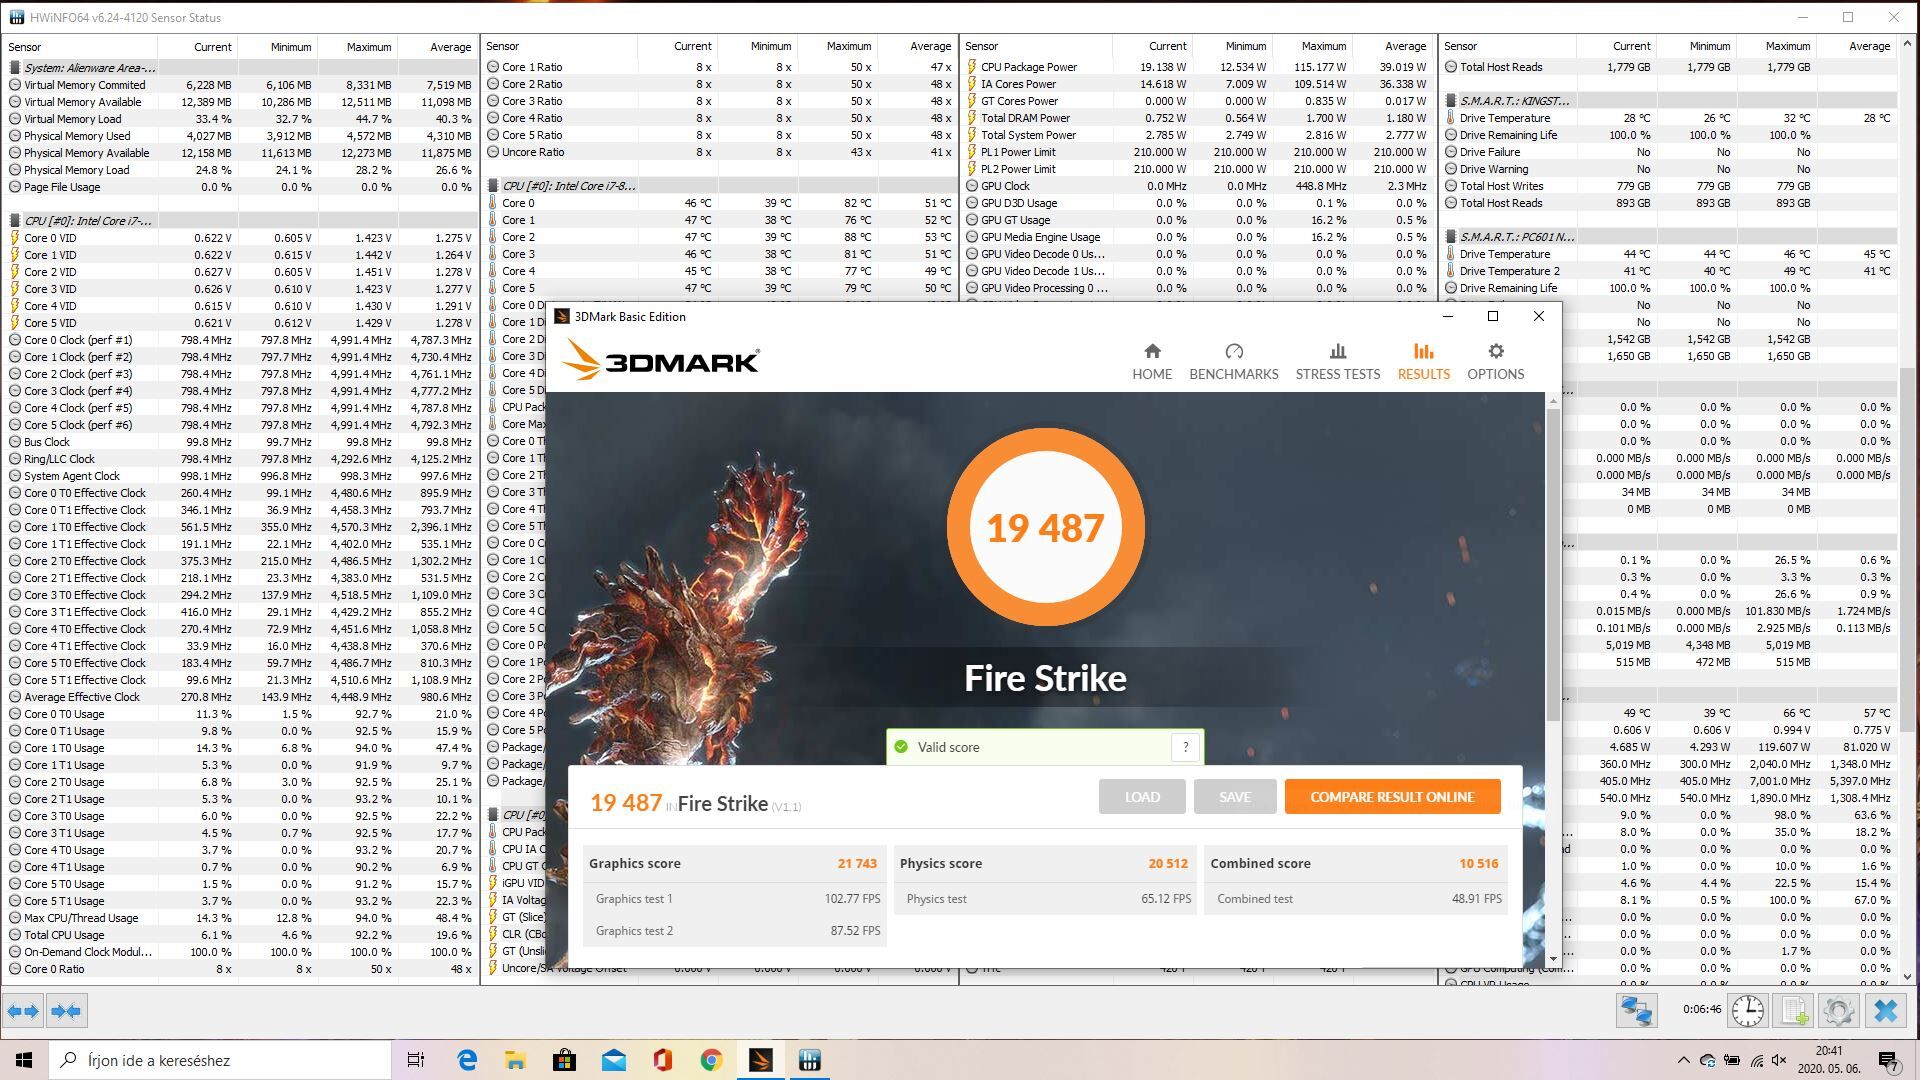Click the collapse columns arrows button
The height and width of the screenshot is (1080, 1920).
click(66, 1011)
